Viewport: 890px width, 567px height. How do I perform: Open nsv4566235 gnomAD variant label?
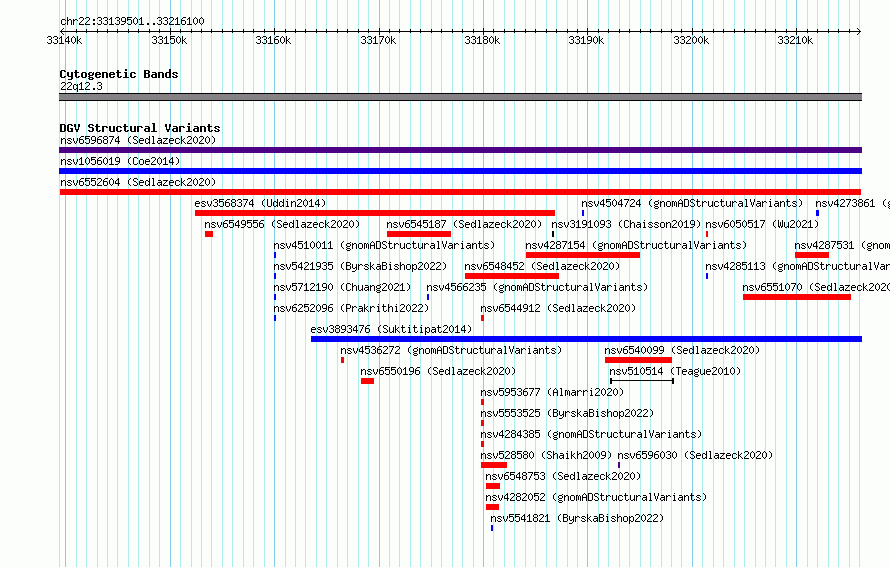[537, 287]
